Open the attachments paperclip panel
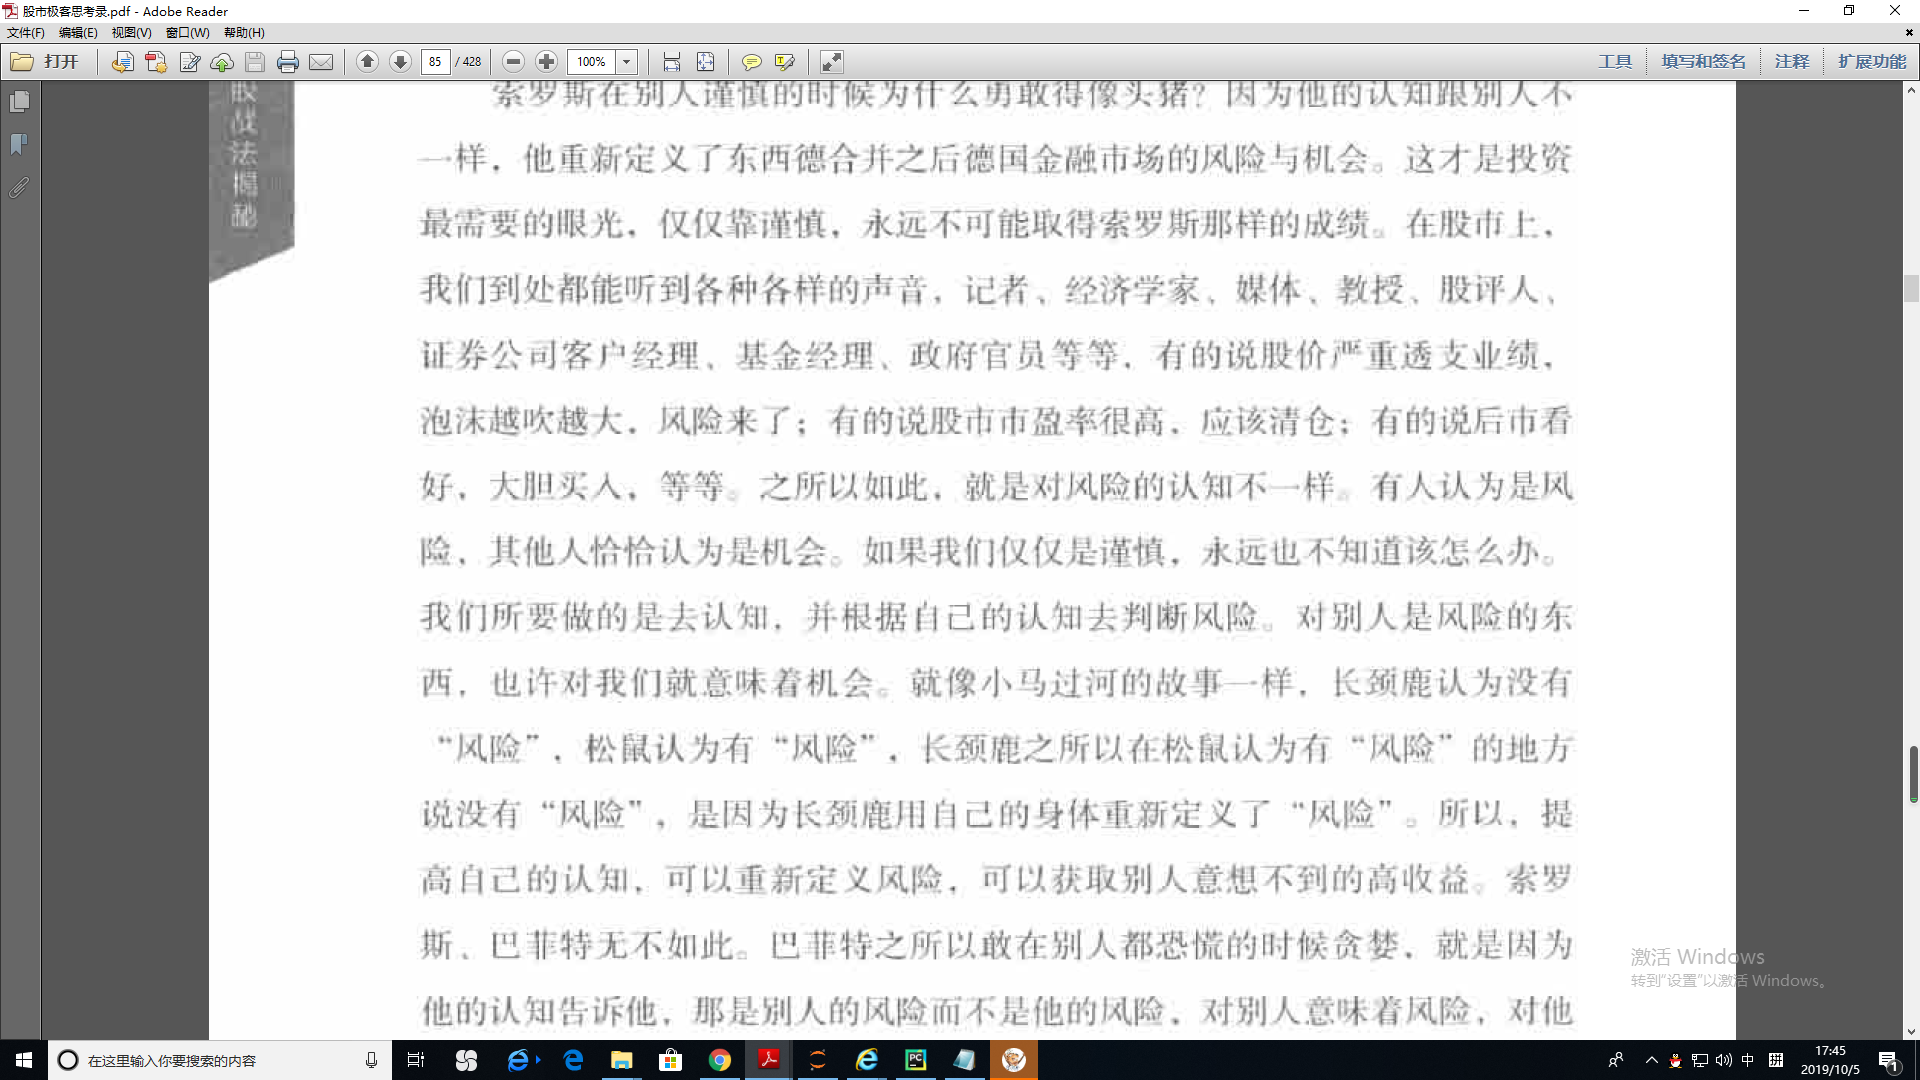1920x1080 pixels. (x=19, y=187)
